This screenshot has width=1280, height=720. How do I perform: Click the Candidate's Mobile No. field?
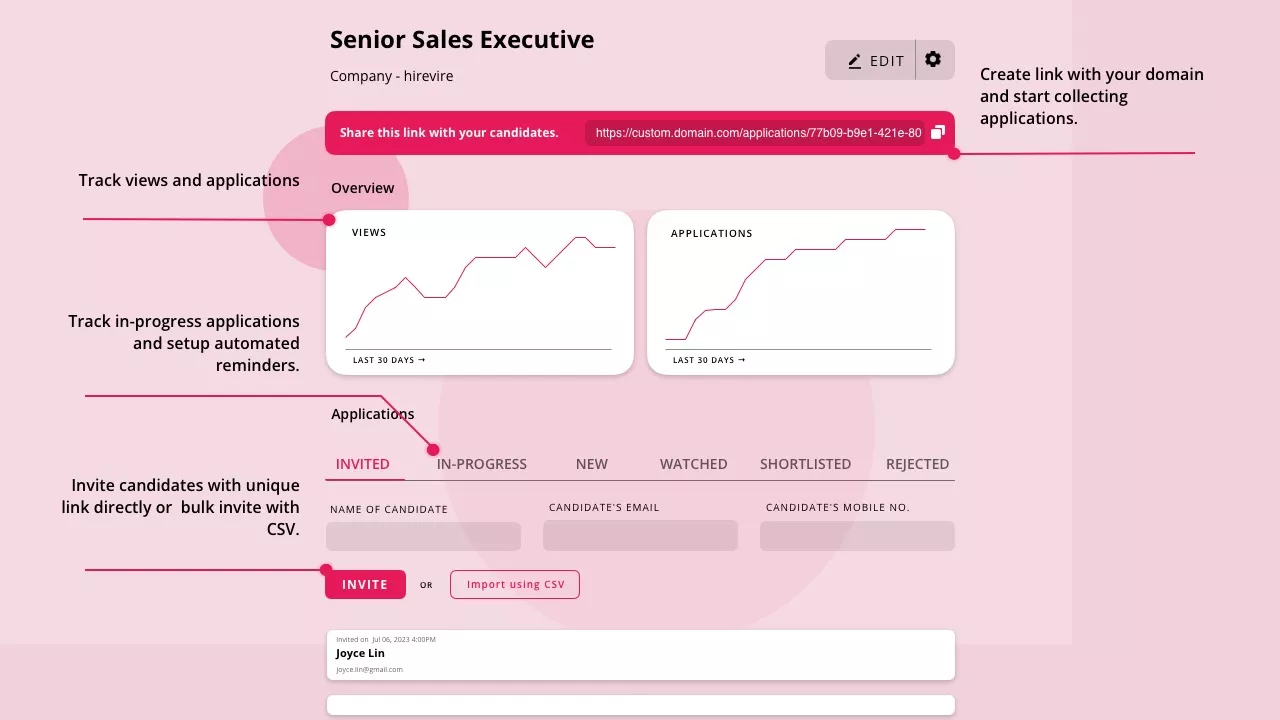[857, 535]
